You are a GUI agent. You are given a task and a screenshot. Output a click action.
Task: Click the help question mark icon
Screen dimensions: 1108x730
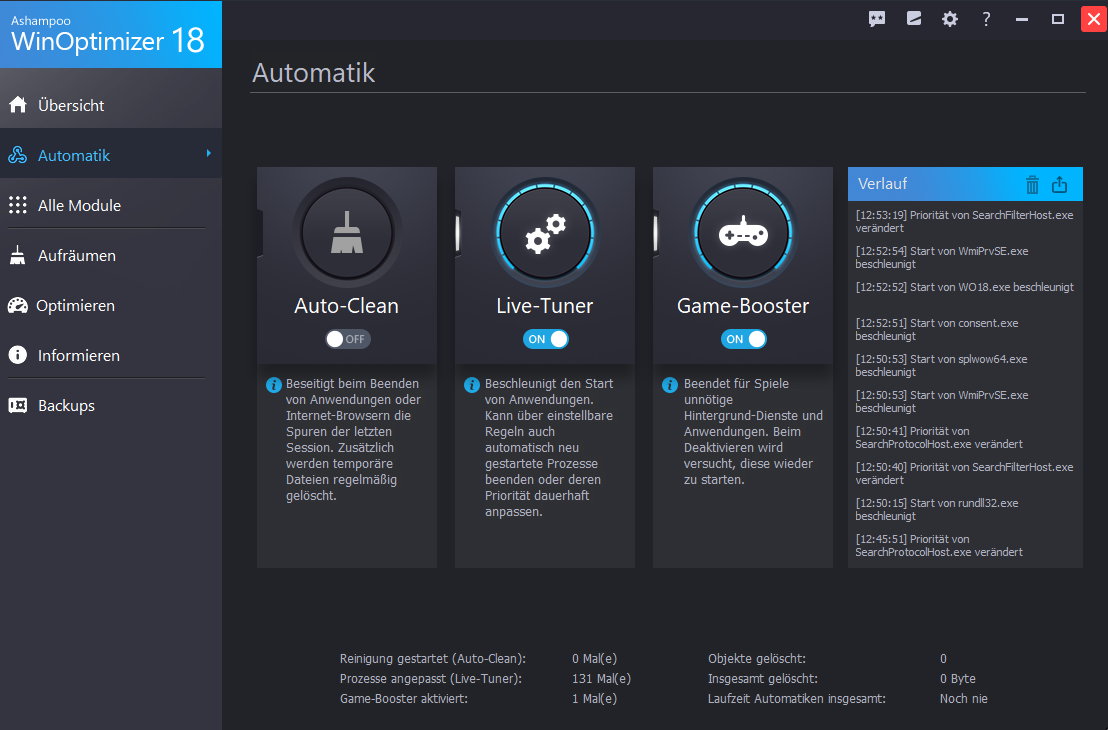click(986, 19)
